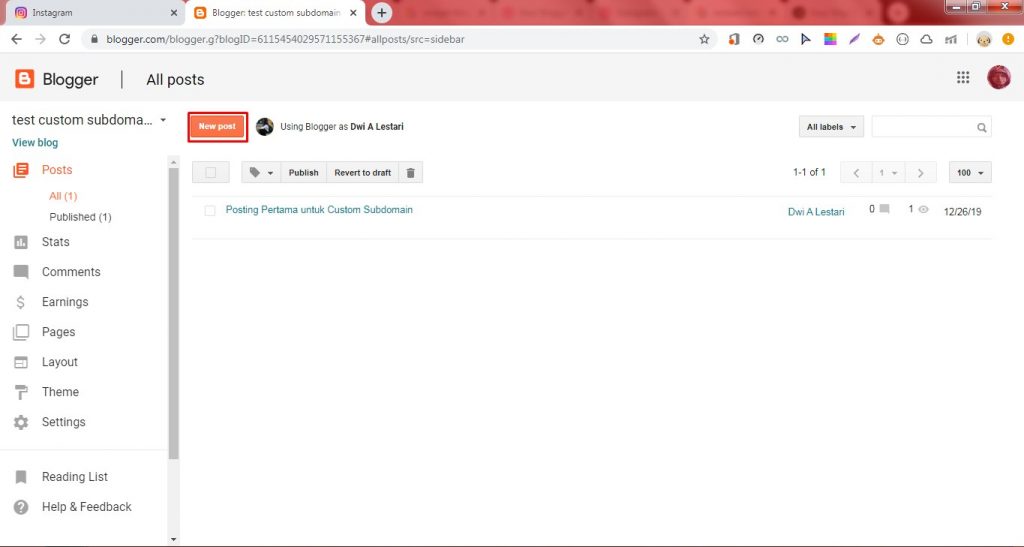The image size is (1024, 547).
Task: Go to Earnings in sidebar
Action: coord(65,302)
